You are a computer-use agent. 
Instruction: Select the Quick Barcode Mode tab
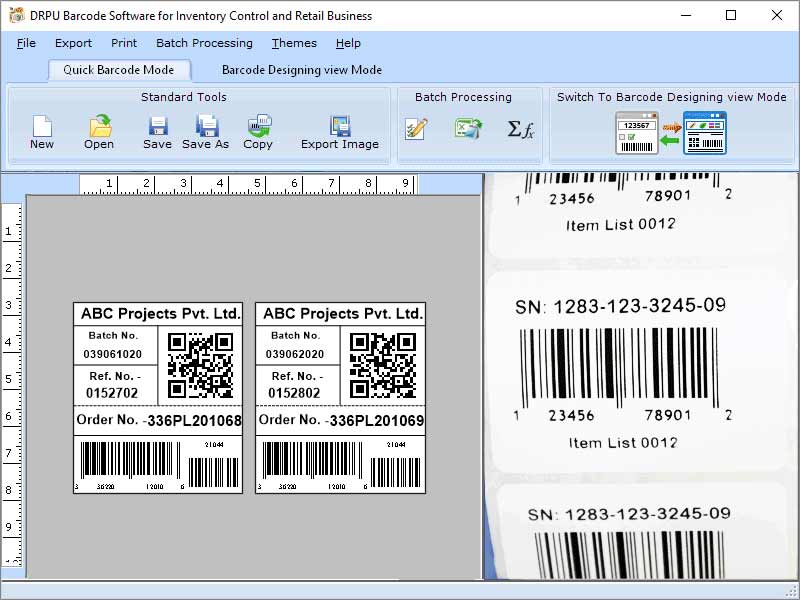coord(118,70)
